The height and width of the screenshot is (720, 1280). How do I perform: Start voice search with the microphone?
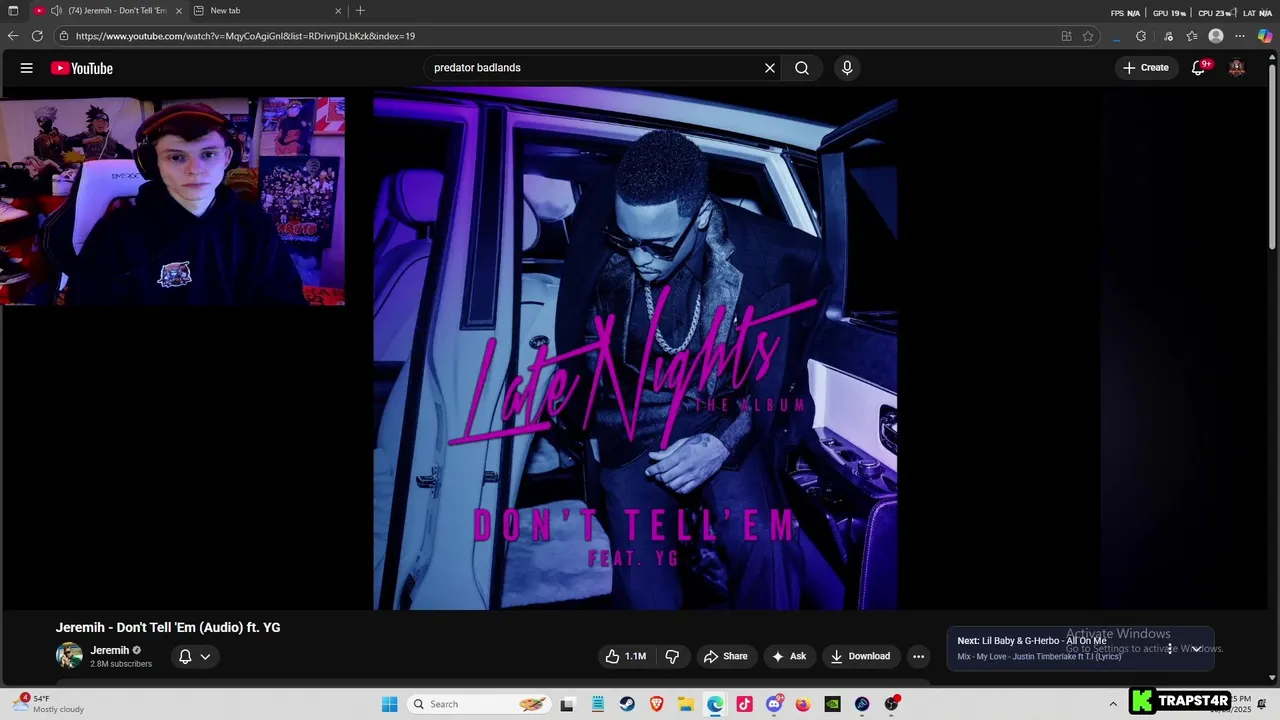(x=847, y=68)
